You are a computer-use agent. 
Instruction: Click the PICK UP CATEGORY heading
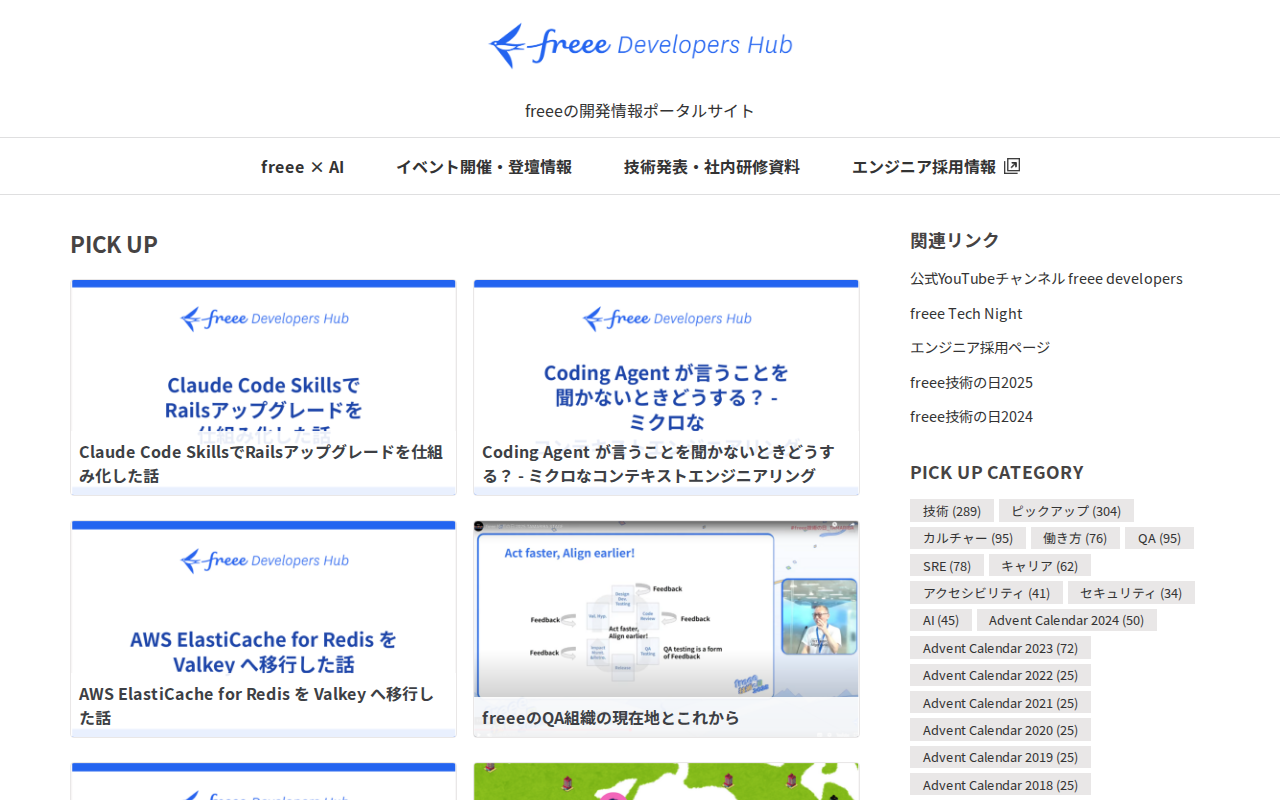click(997, 472)
